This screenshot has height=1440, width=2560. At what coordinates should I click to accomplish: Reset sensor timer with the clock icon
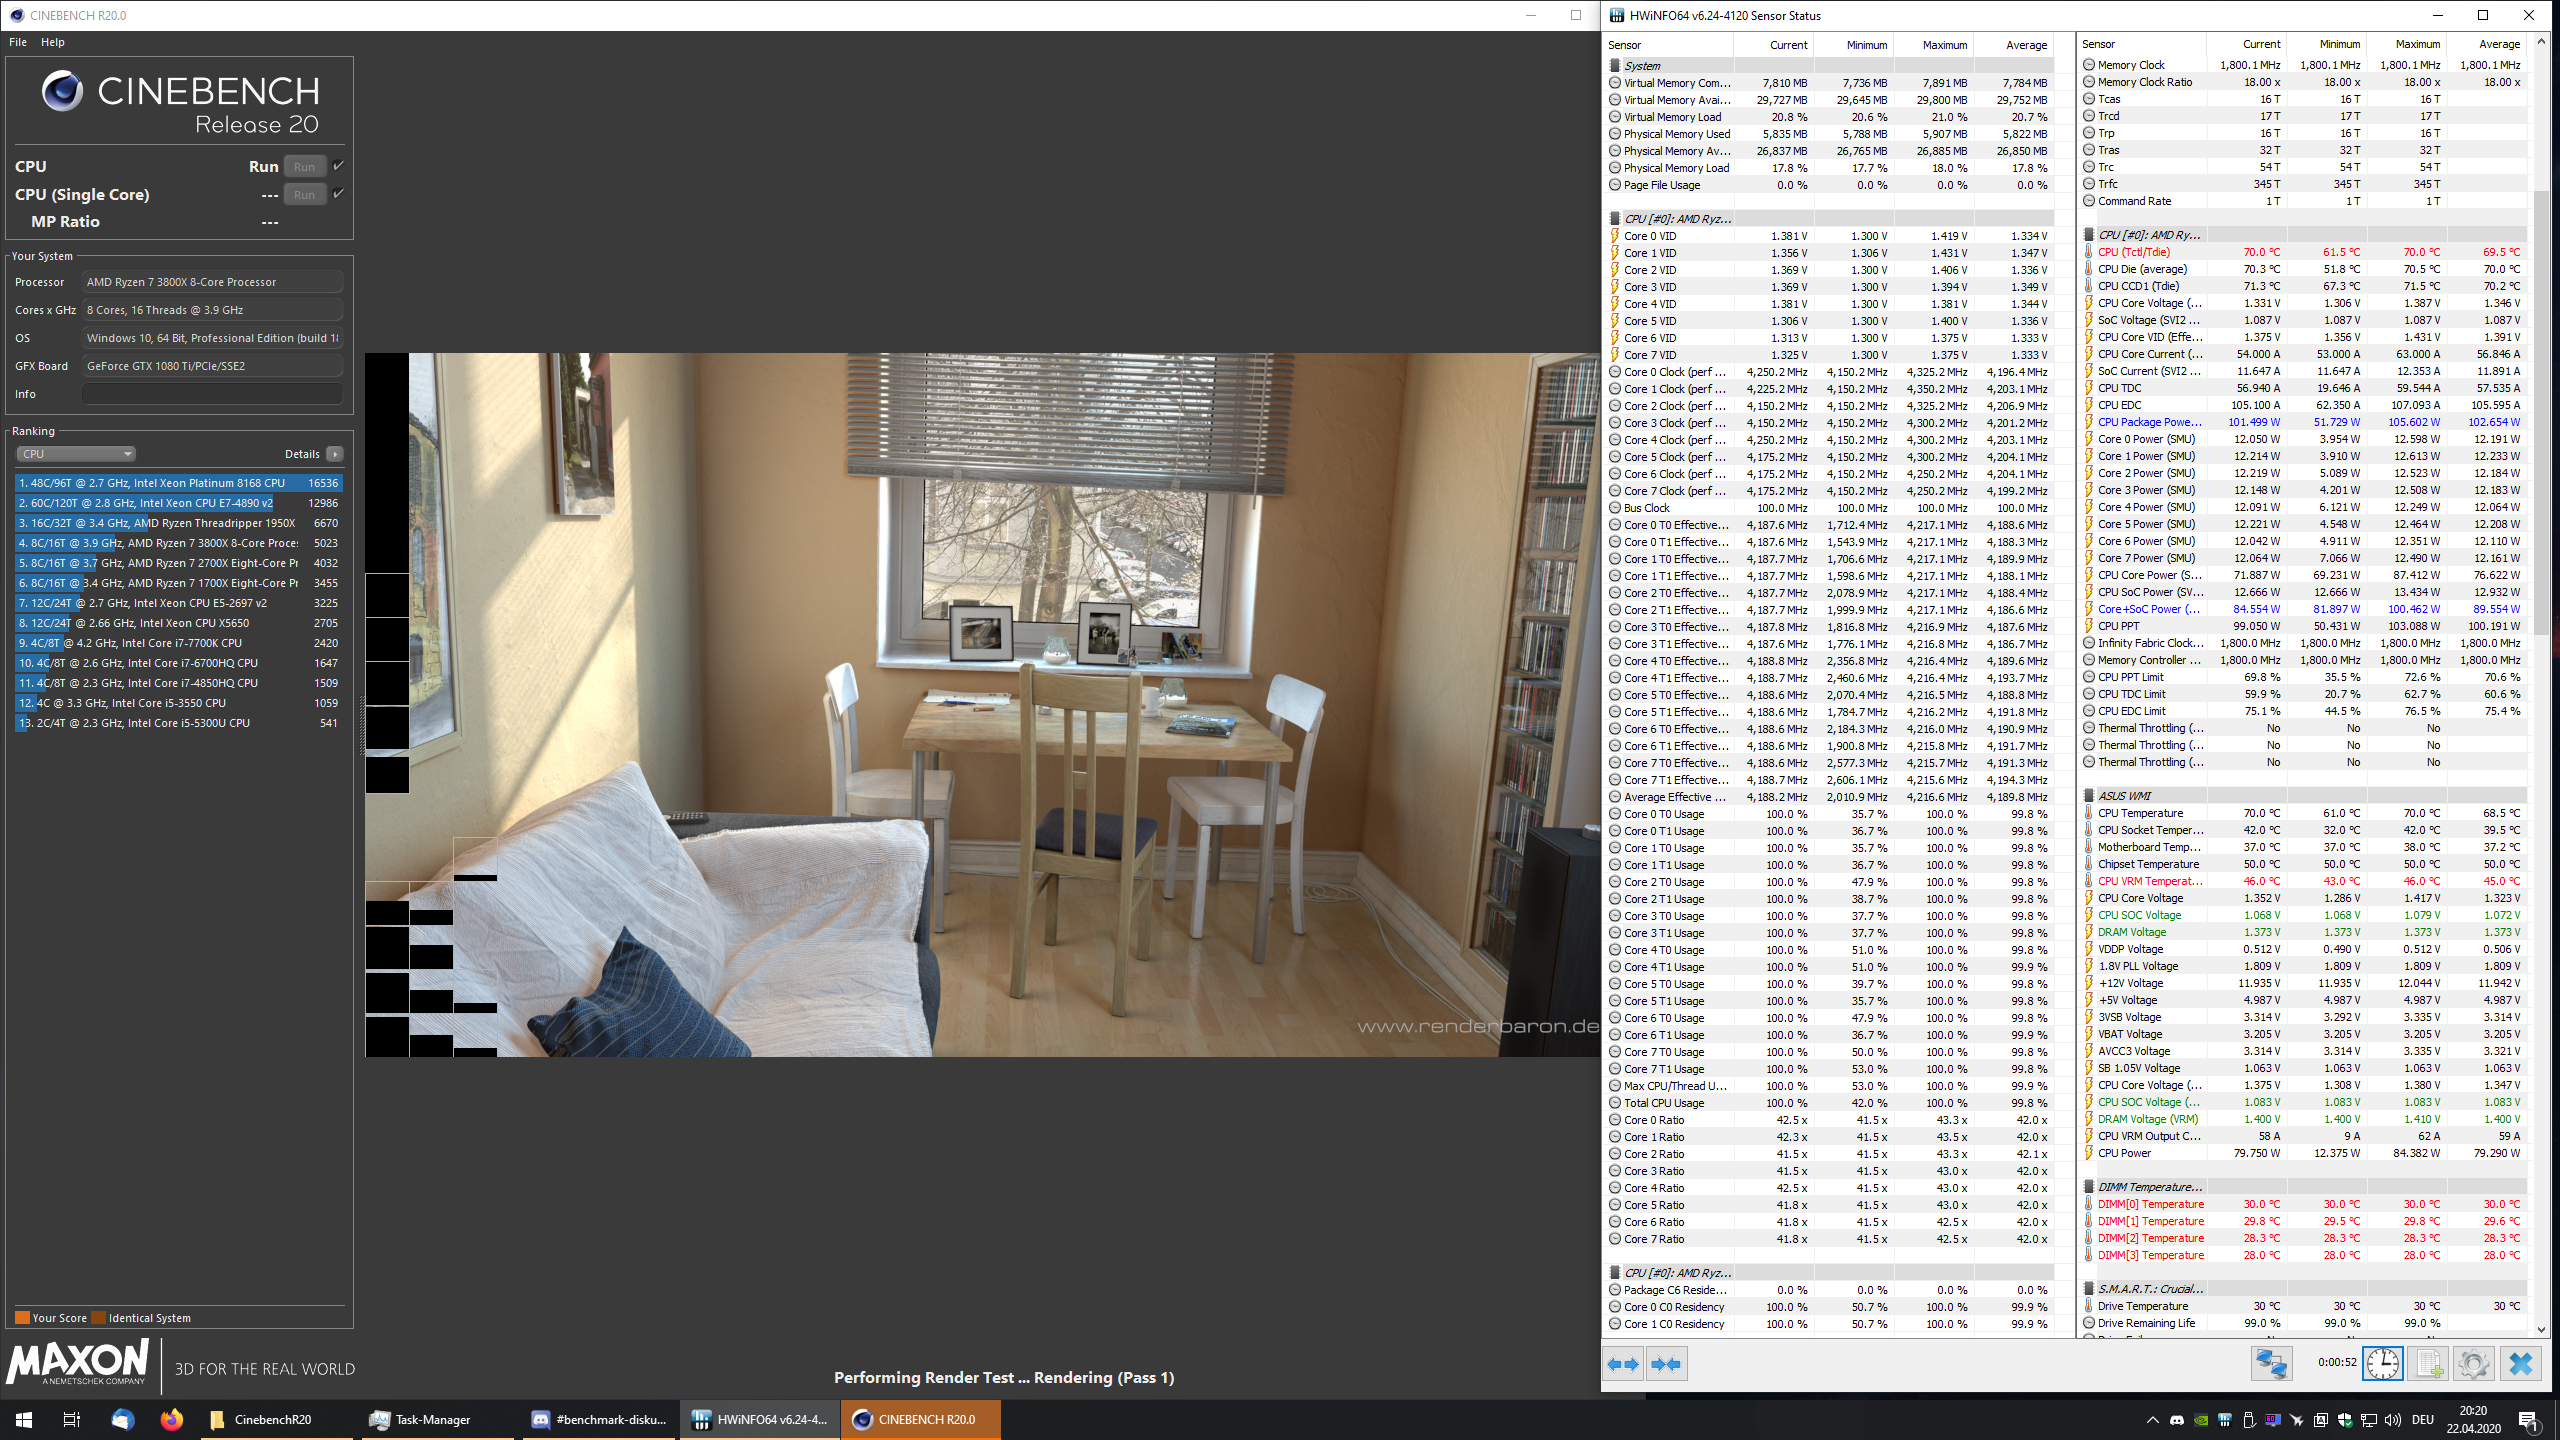pos(2383,1364)
